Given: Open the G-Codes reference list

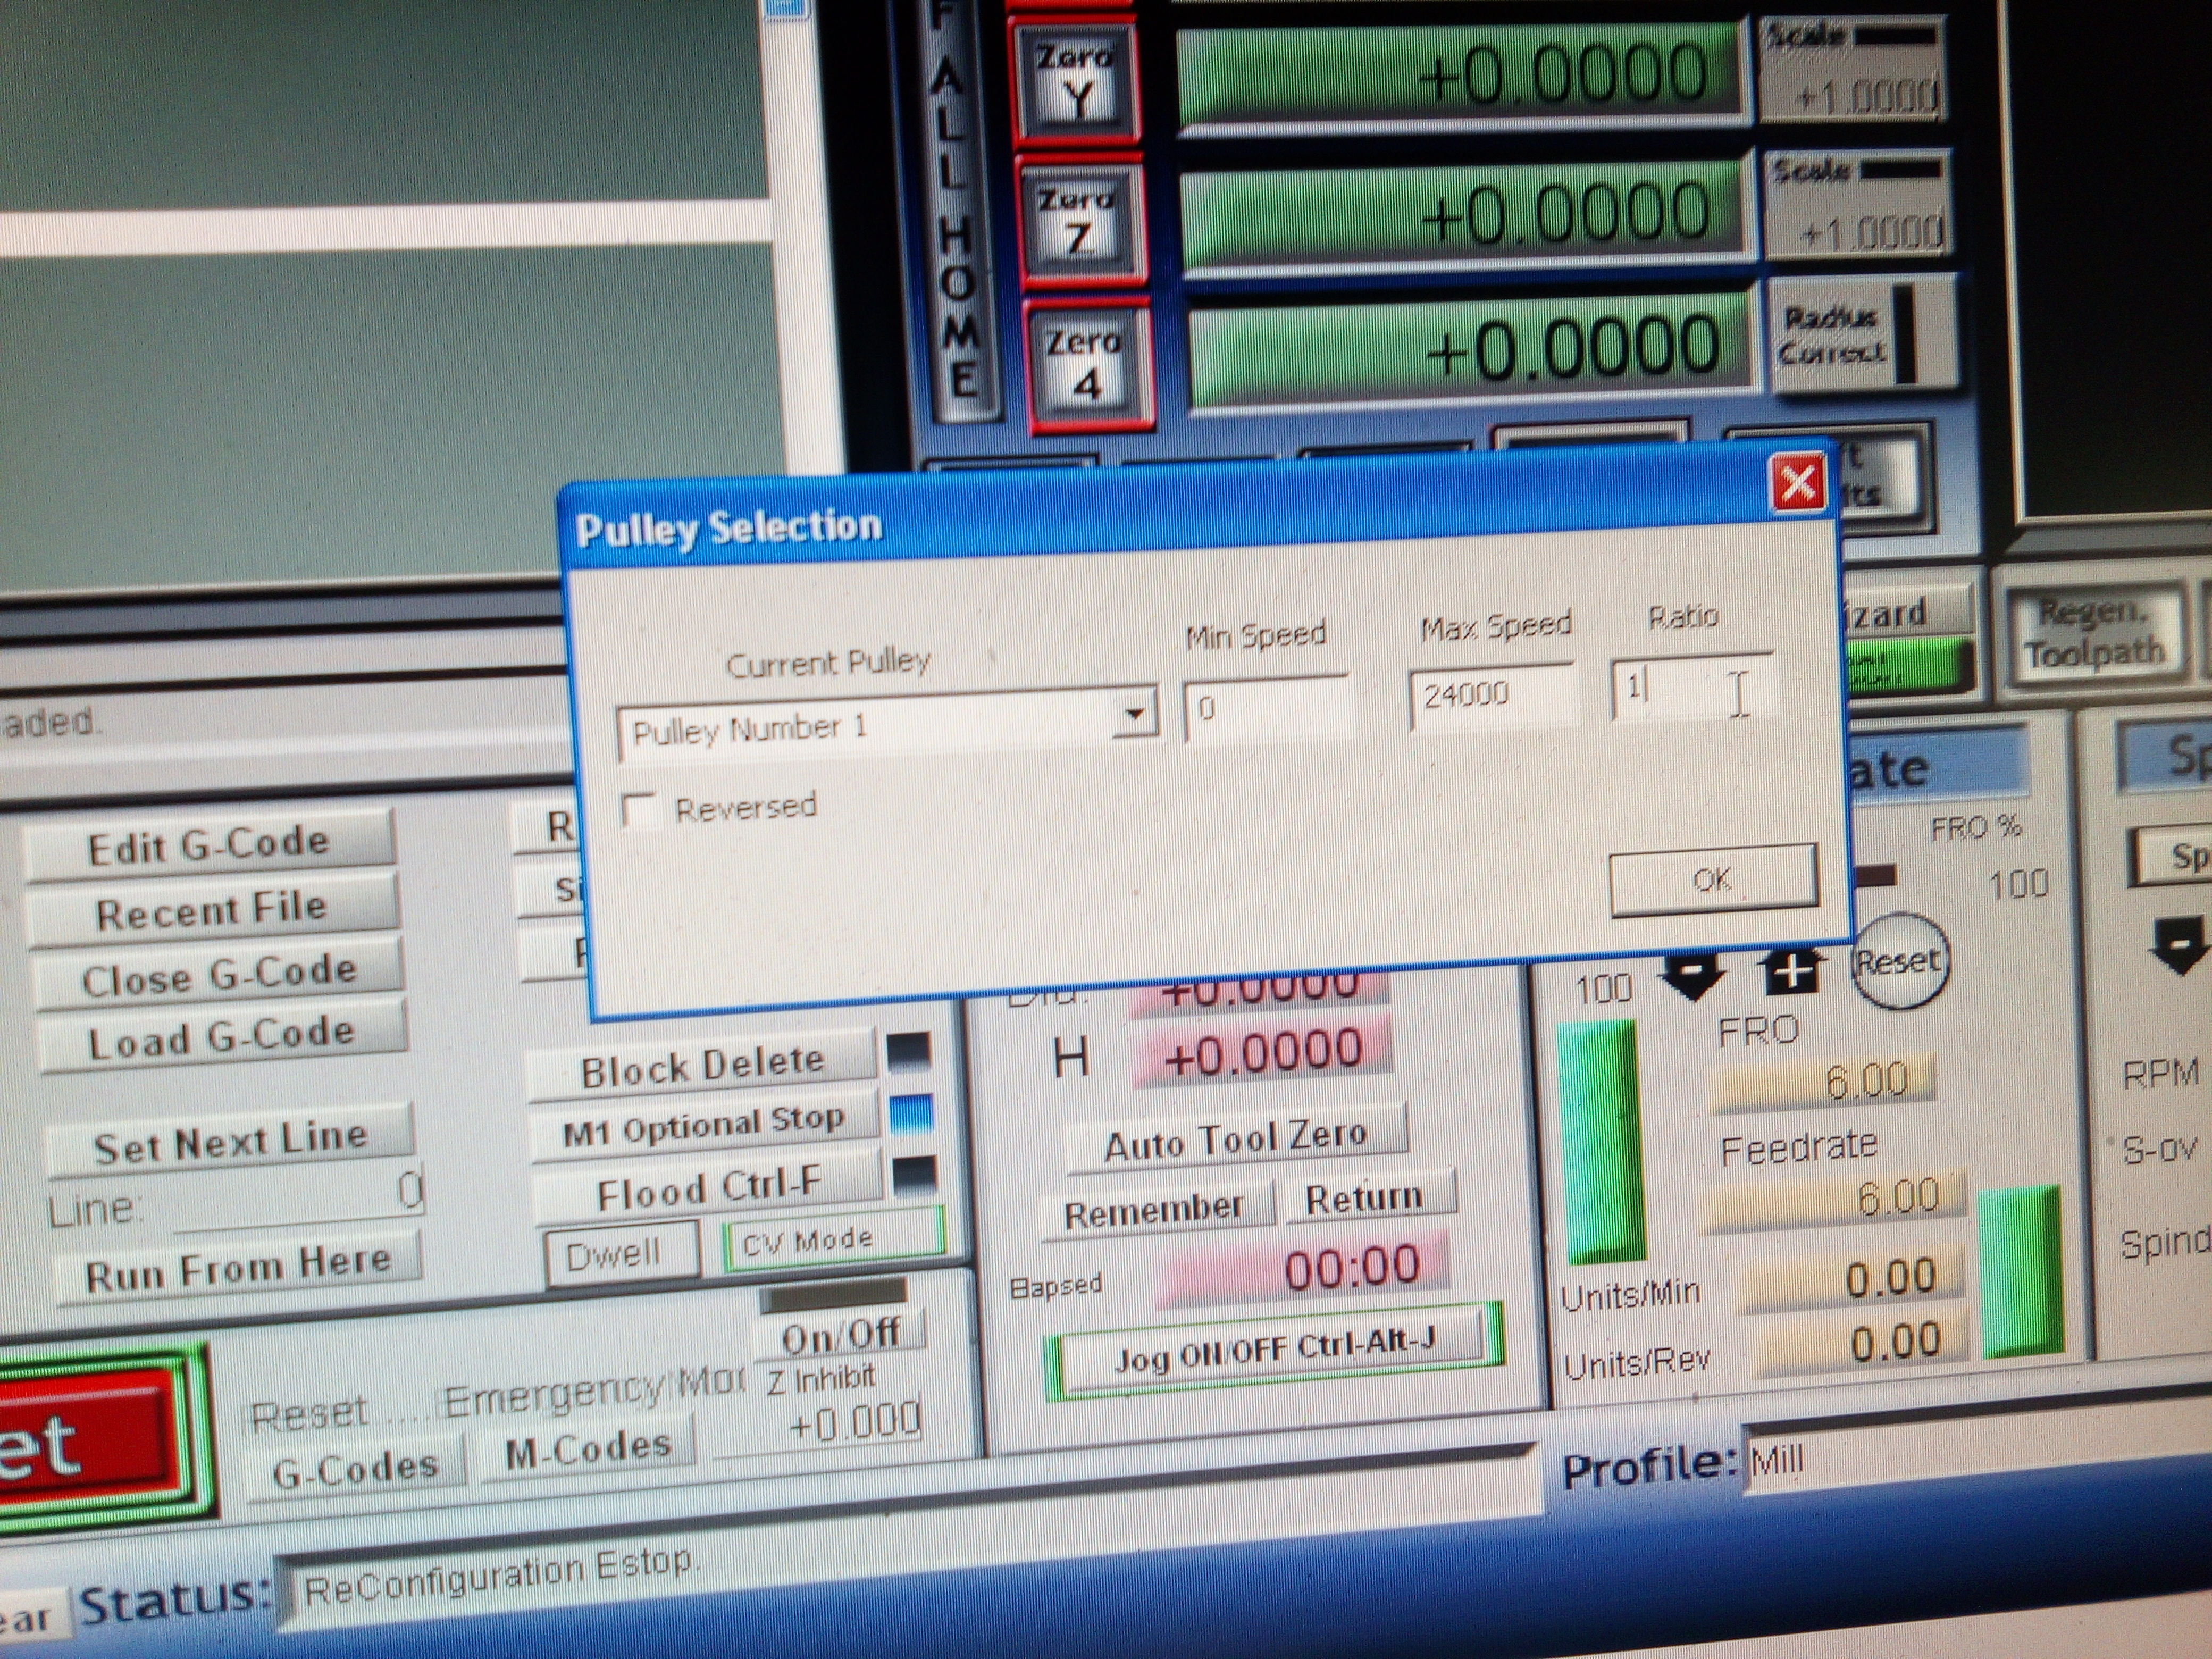Looking at the screenshot, I should point(355,1468).
